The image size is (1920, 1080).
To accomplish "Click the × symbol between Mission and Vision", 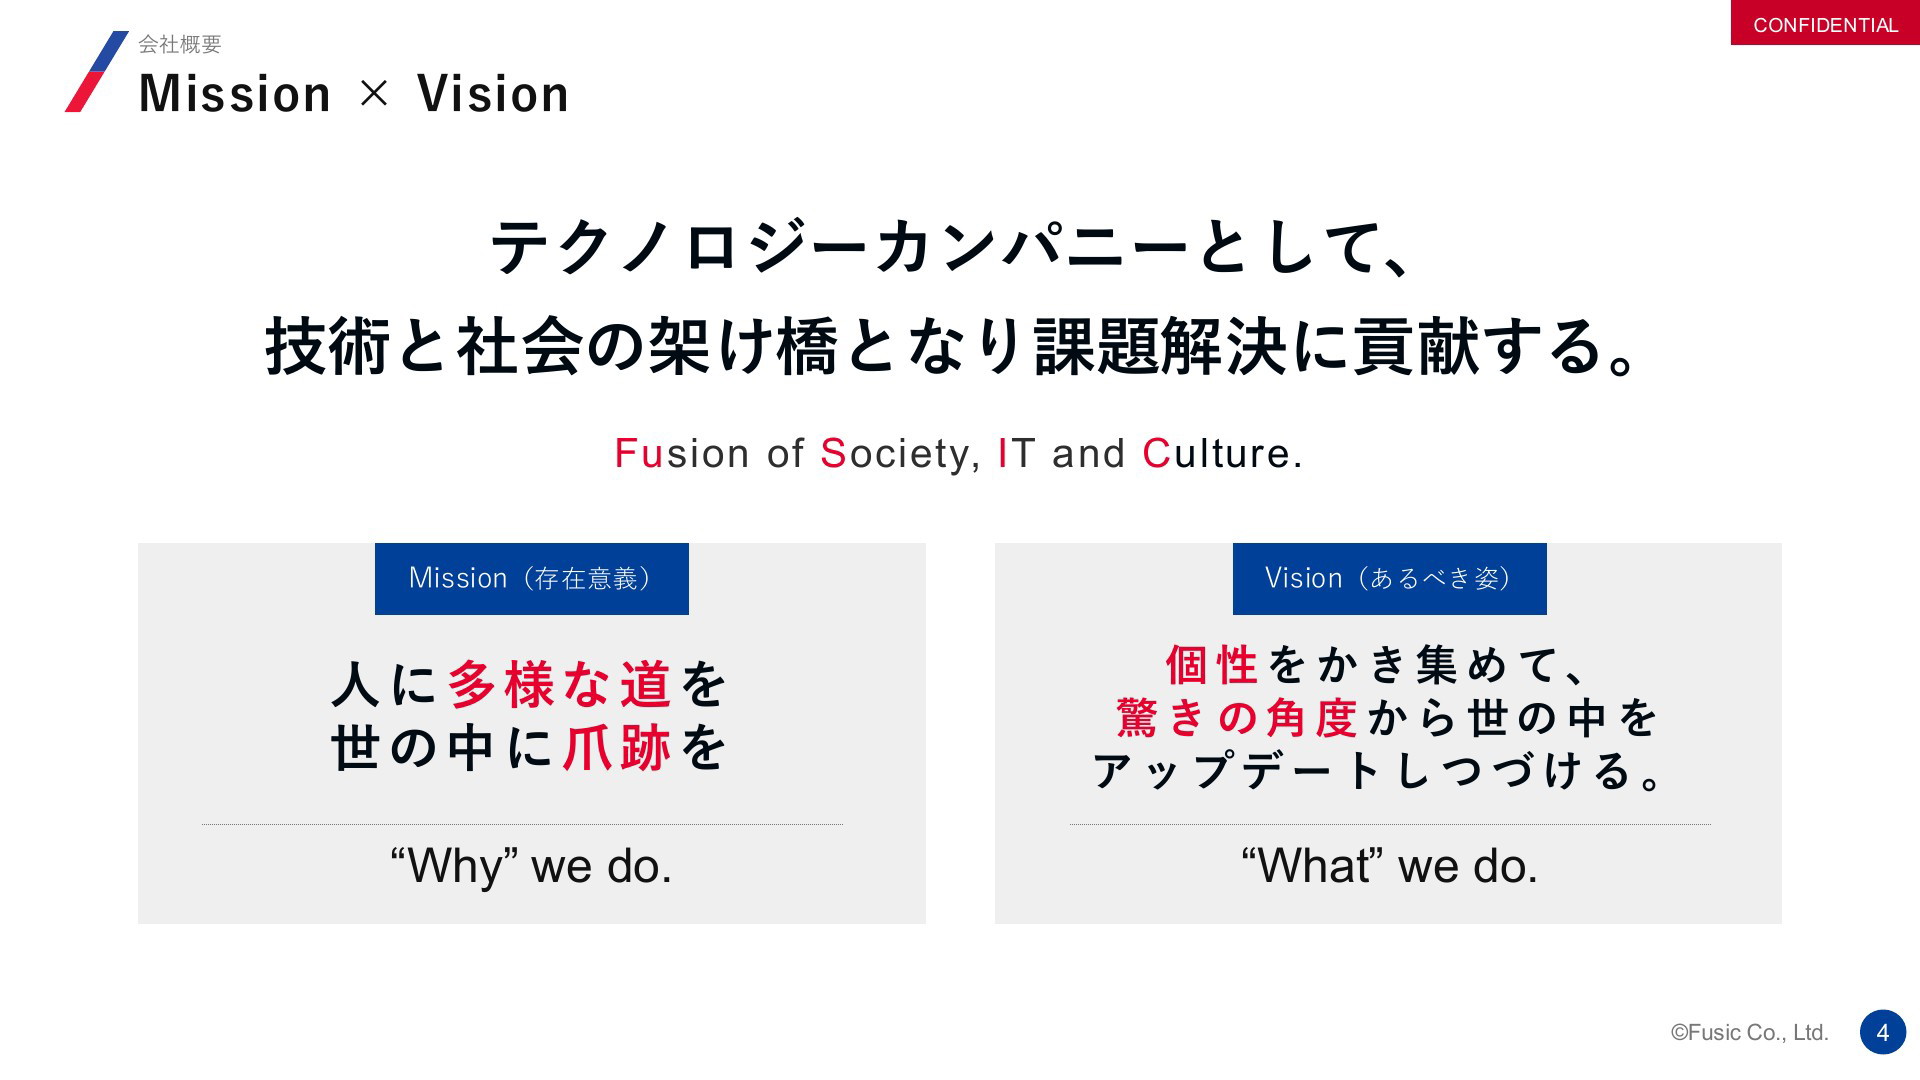I will [x=374, y=94].
